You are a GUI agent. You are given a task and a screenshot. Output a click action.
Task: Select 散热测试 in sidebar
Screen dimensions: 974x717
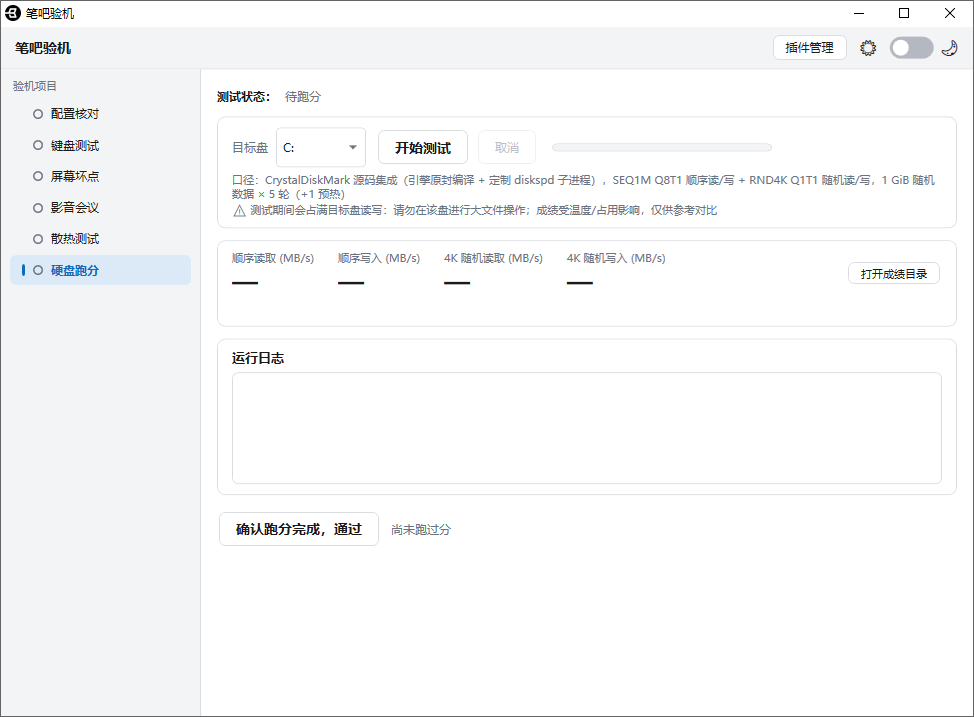101,239
